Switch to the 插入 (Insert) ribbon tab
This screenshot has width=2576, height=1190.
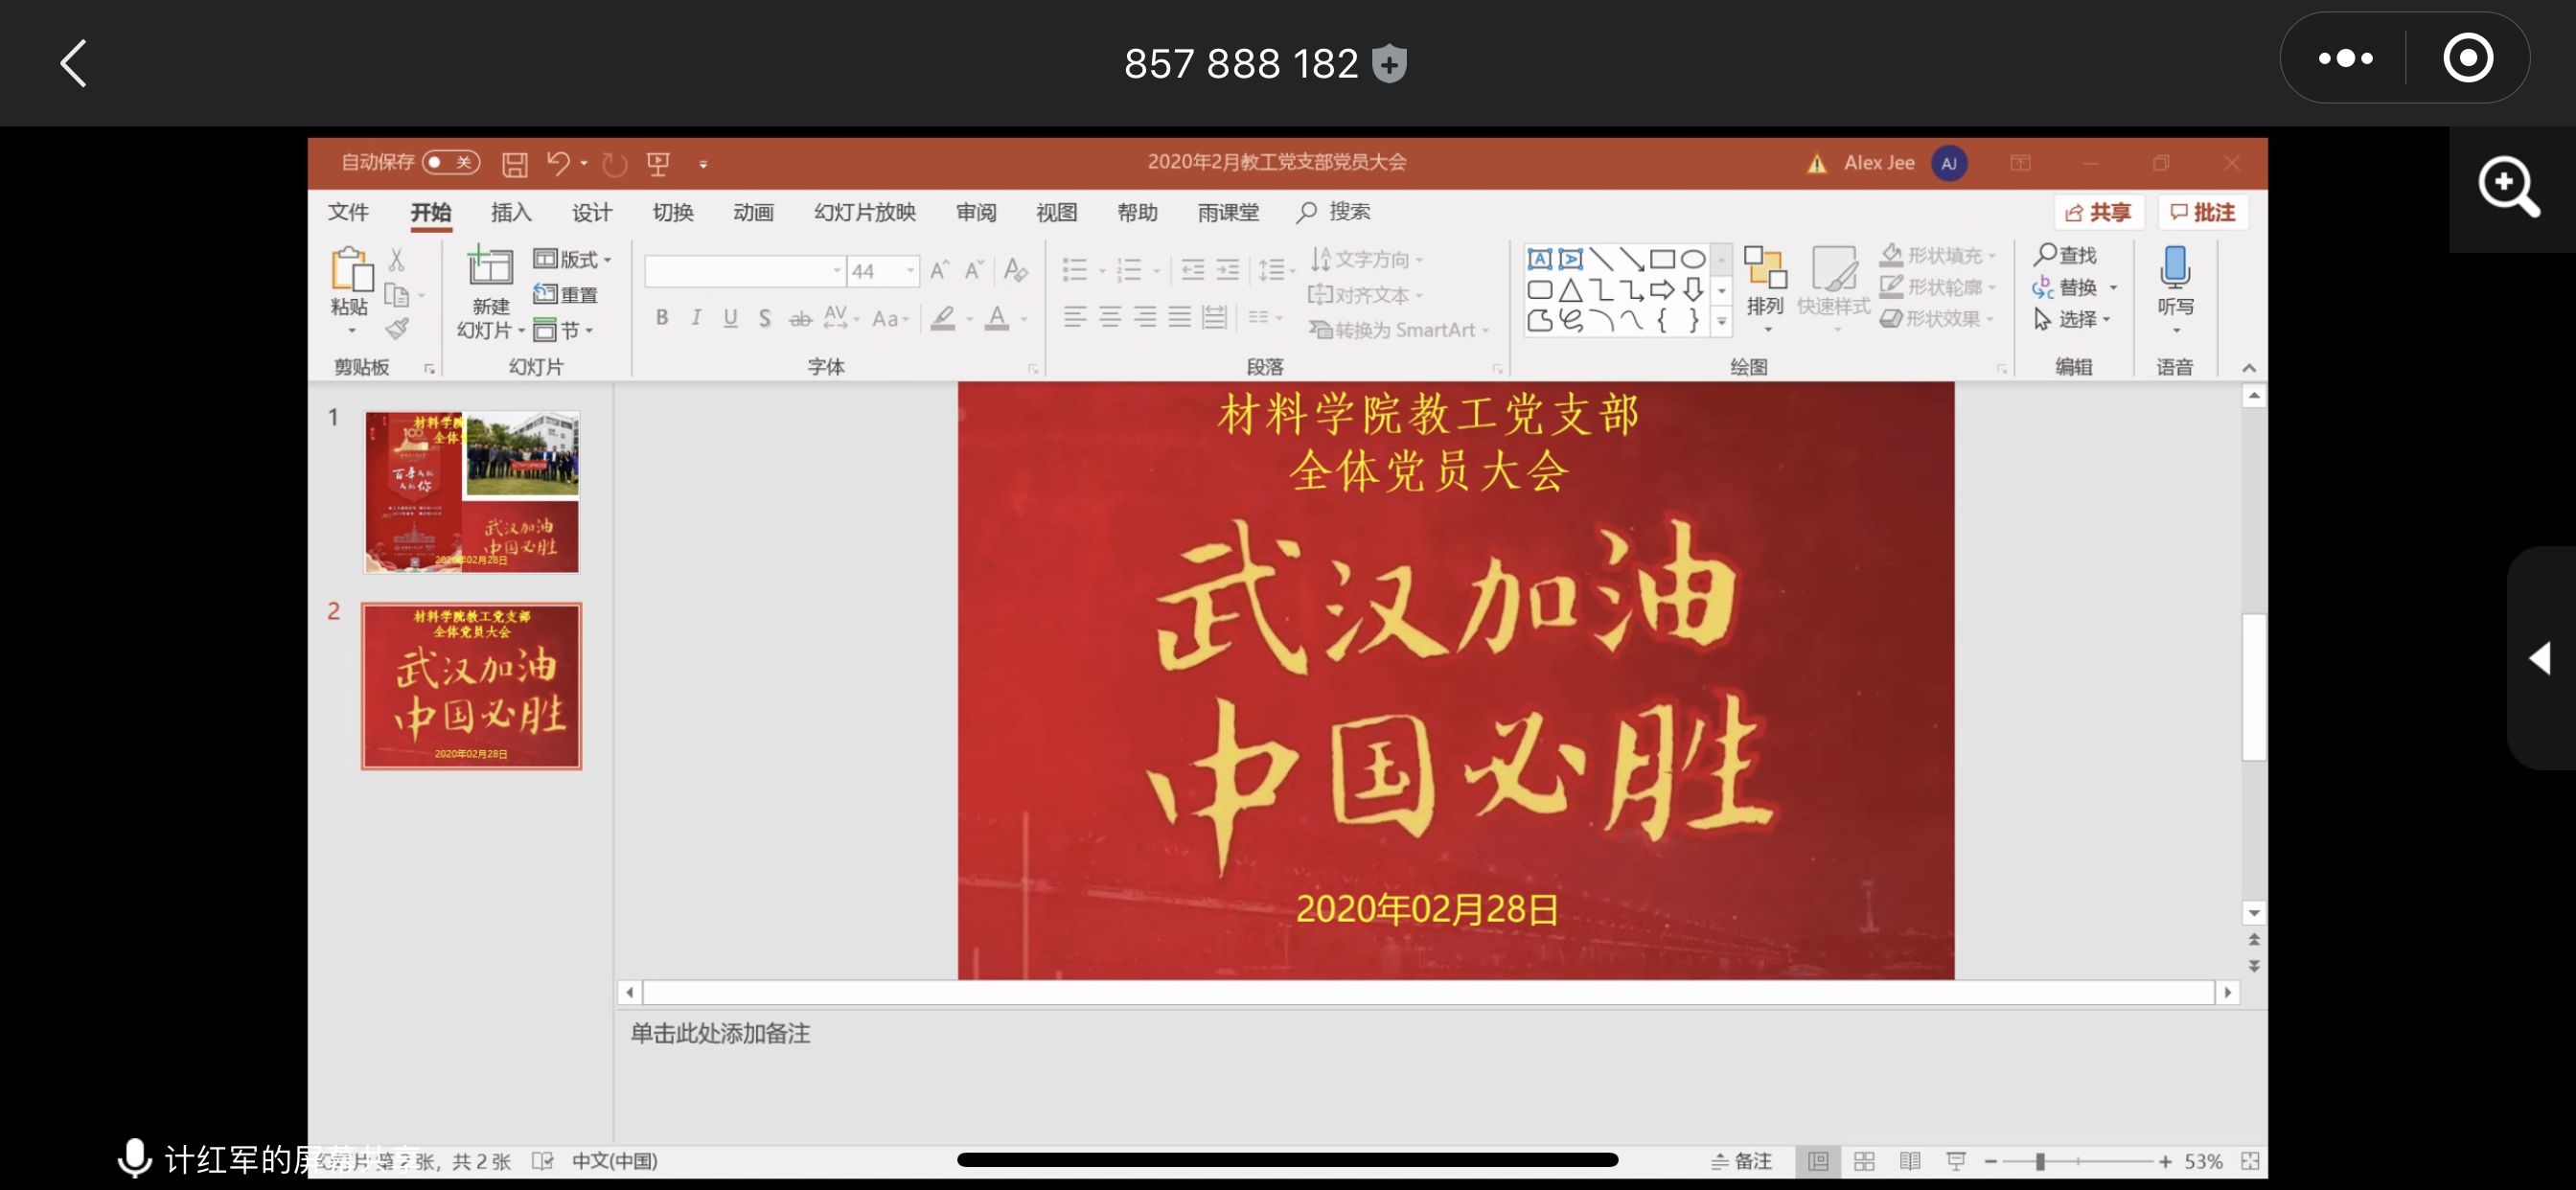(x=510, y=212)
